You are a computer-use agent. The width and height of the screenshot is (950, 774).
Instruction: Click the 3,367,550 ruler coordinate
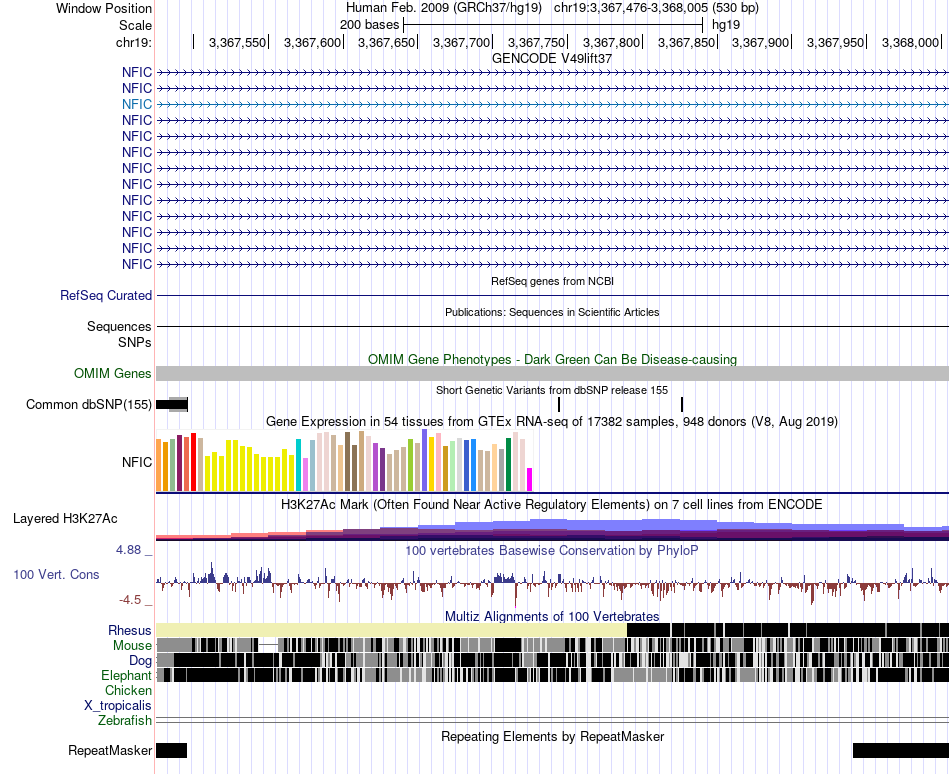click(238, 42)
